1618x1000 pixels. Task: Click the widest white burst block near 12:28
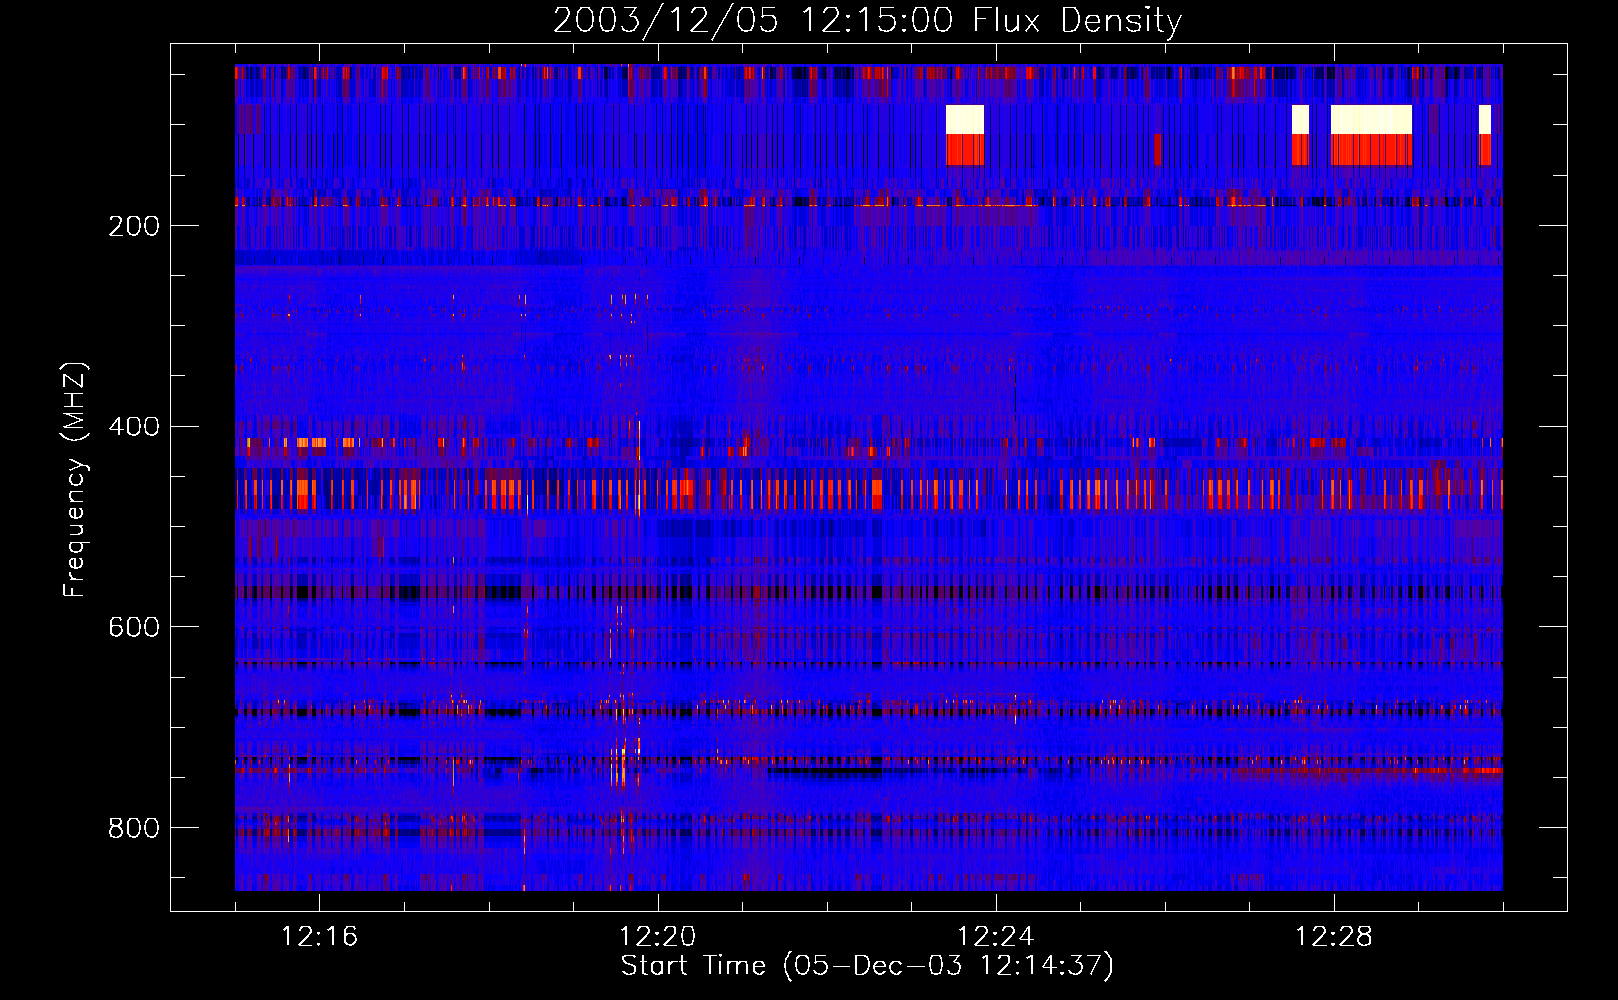pos(1371,119)
